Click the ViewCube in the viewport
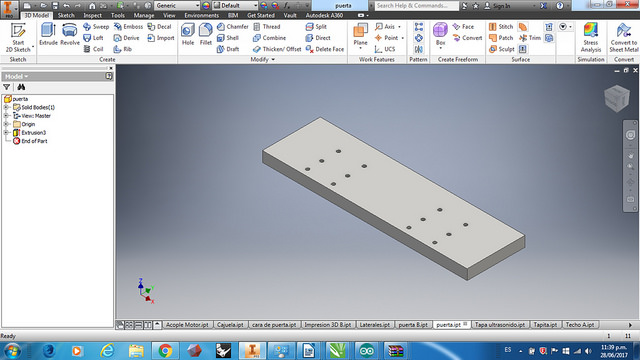This screenshot has height=360, width=640. 617,98
